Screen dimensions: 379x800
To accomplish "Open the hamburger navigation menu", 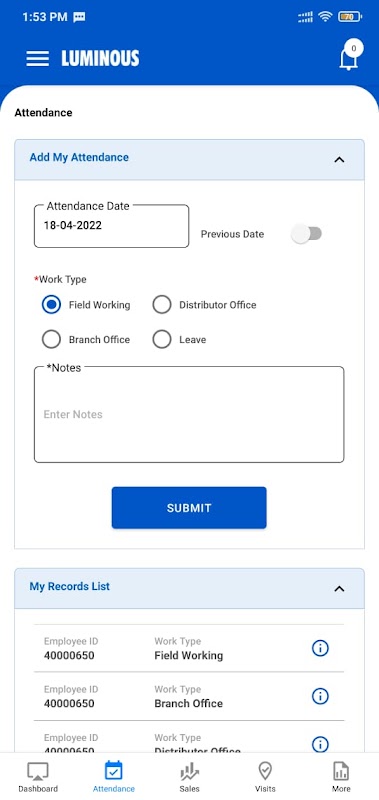I will [38, 59].
